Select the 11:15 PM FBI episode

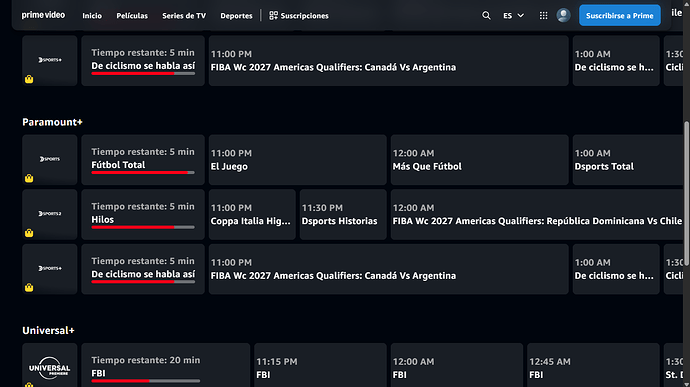pos(320,365)
